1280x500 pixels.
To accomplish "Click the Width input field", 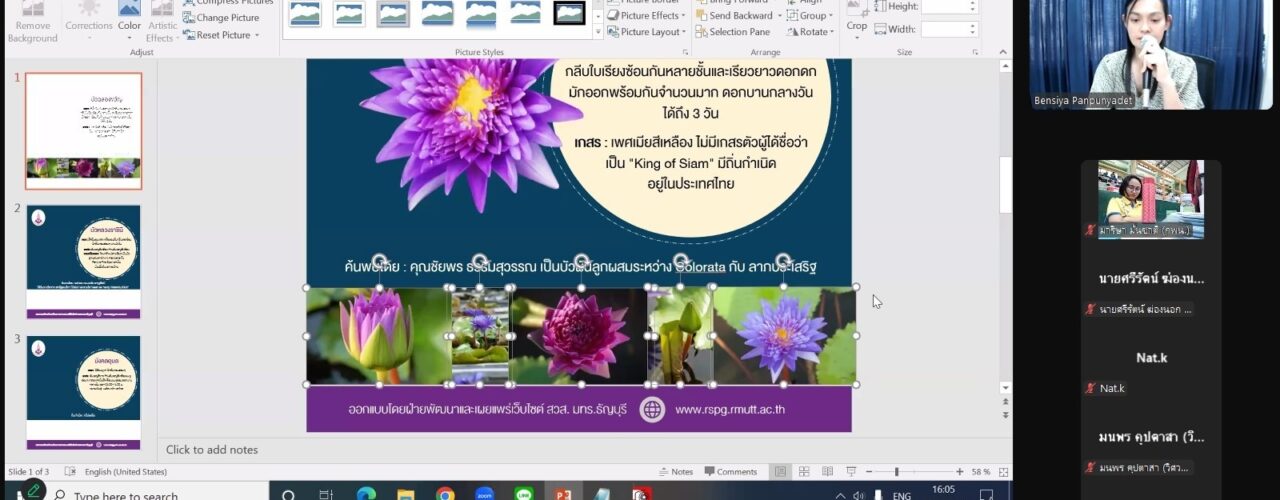I will click(x=944, y=30).
